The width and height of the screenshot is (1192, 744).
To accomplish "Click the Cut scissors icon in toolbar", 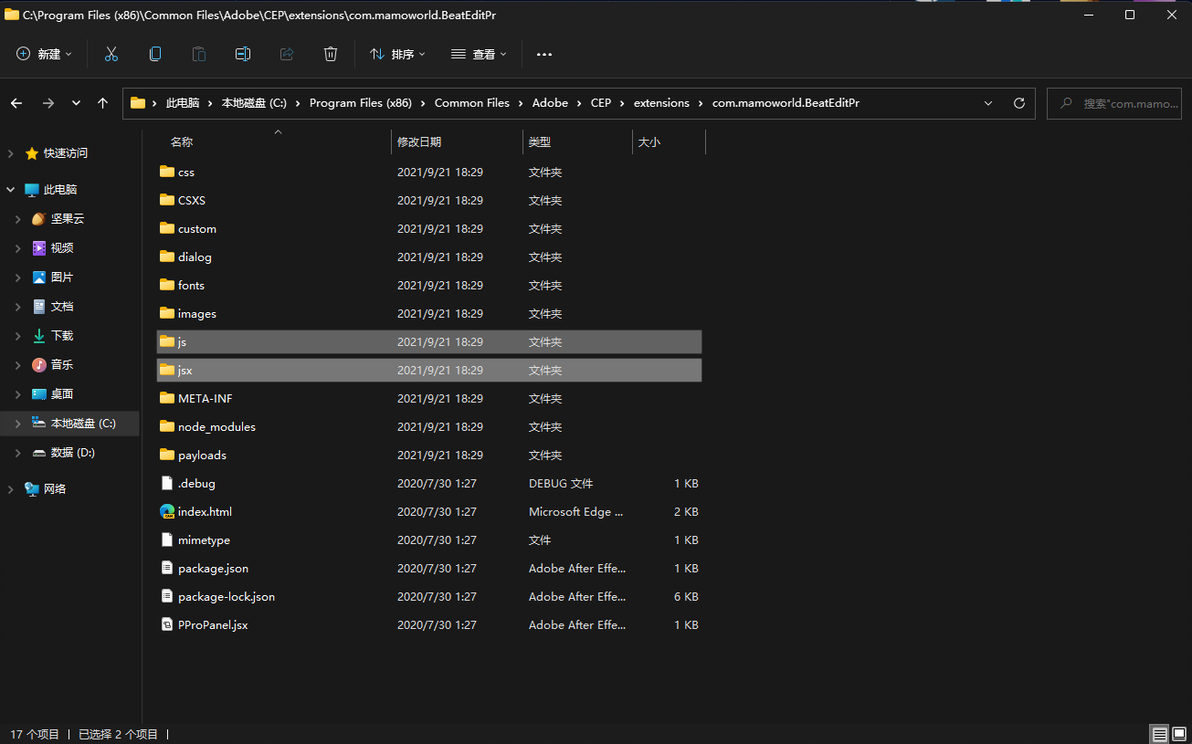I will (x=111, y=54).
